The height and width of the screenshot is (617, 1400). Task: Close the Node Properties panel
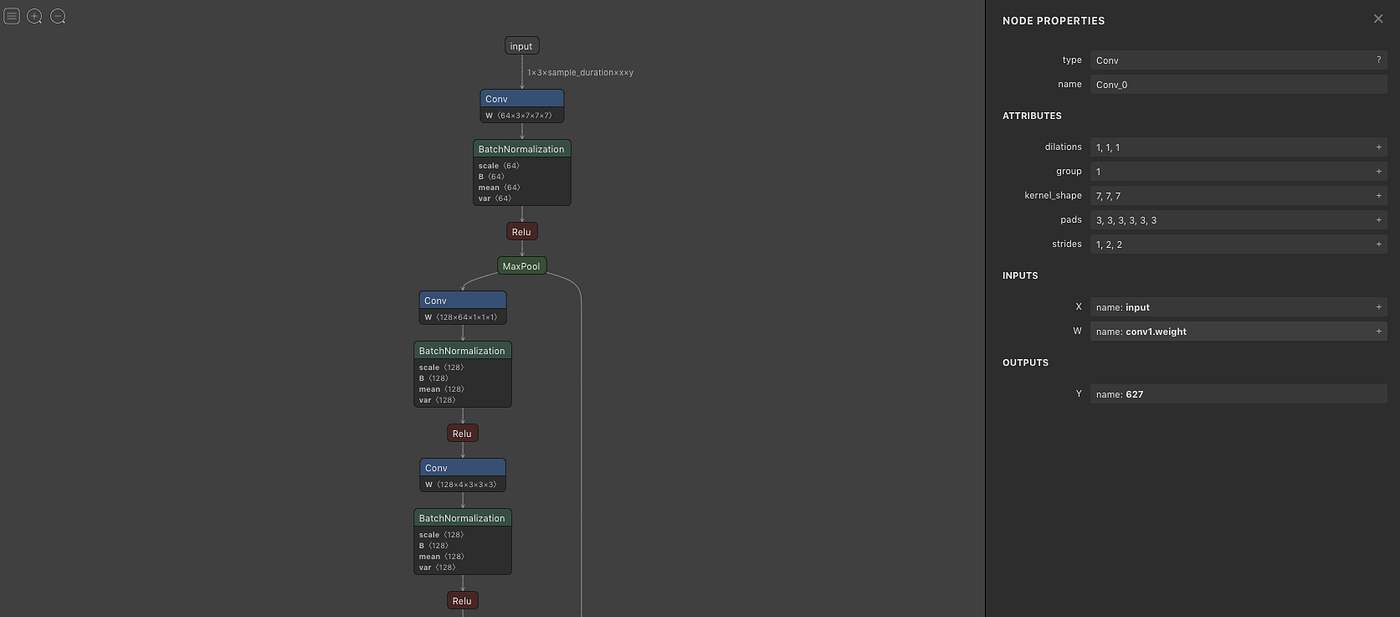point(1377,17)
